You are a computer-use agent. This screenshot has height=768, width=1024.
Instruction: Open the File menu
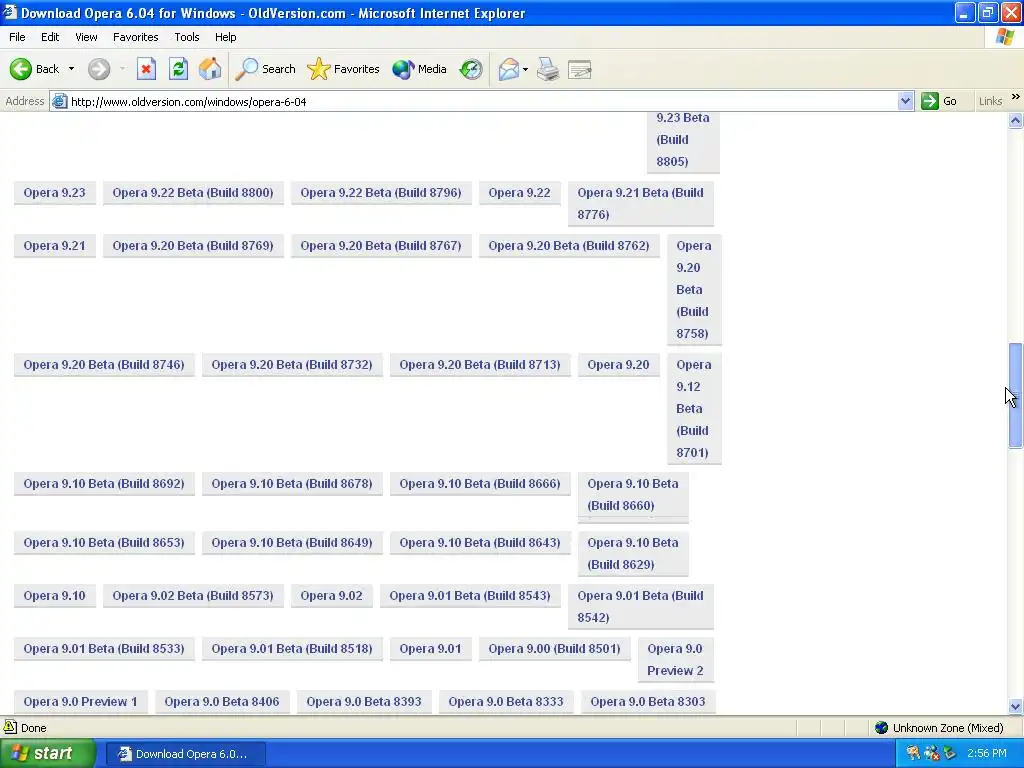[x=17, y=37]
